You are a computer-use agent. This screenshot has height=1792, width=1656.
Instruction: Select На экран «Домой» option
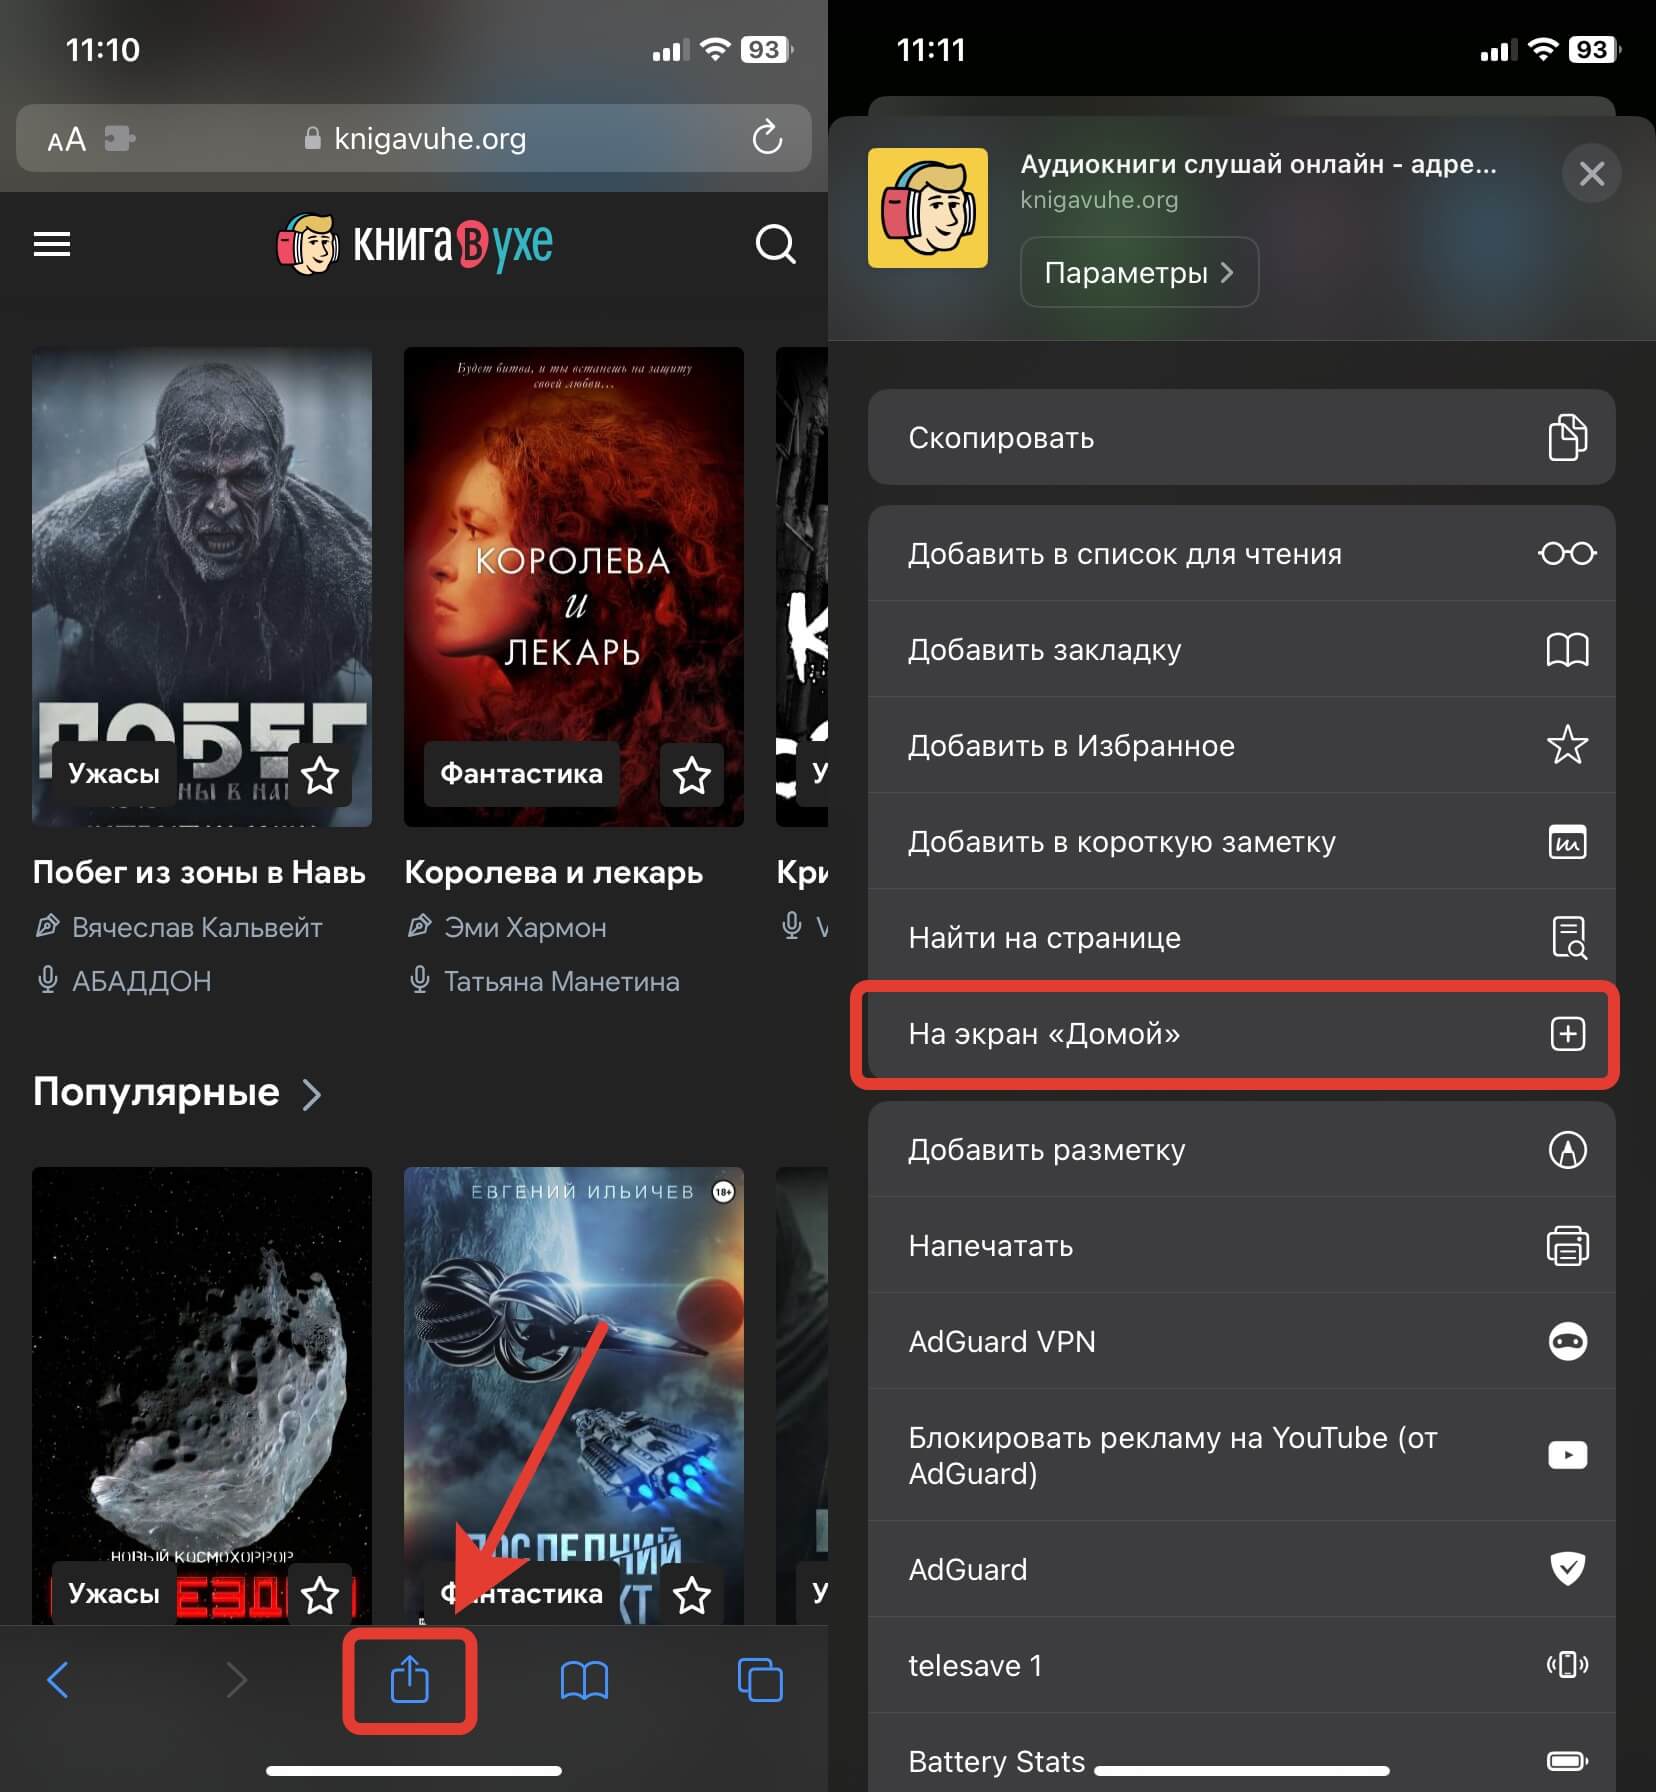pos(1240,1034)
